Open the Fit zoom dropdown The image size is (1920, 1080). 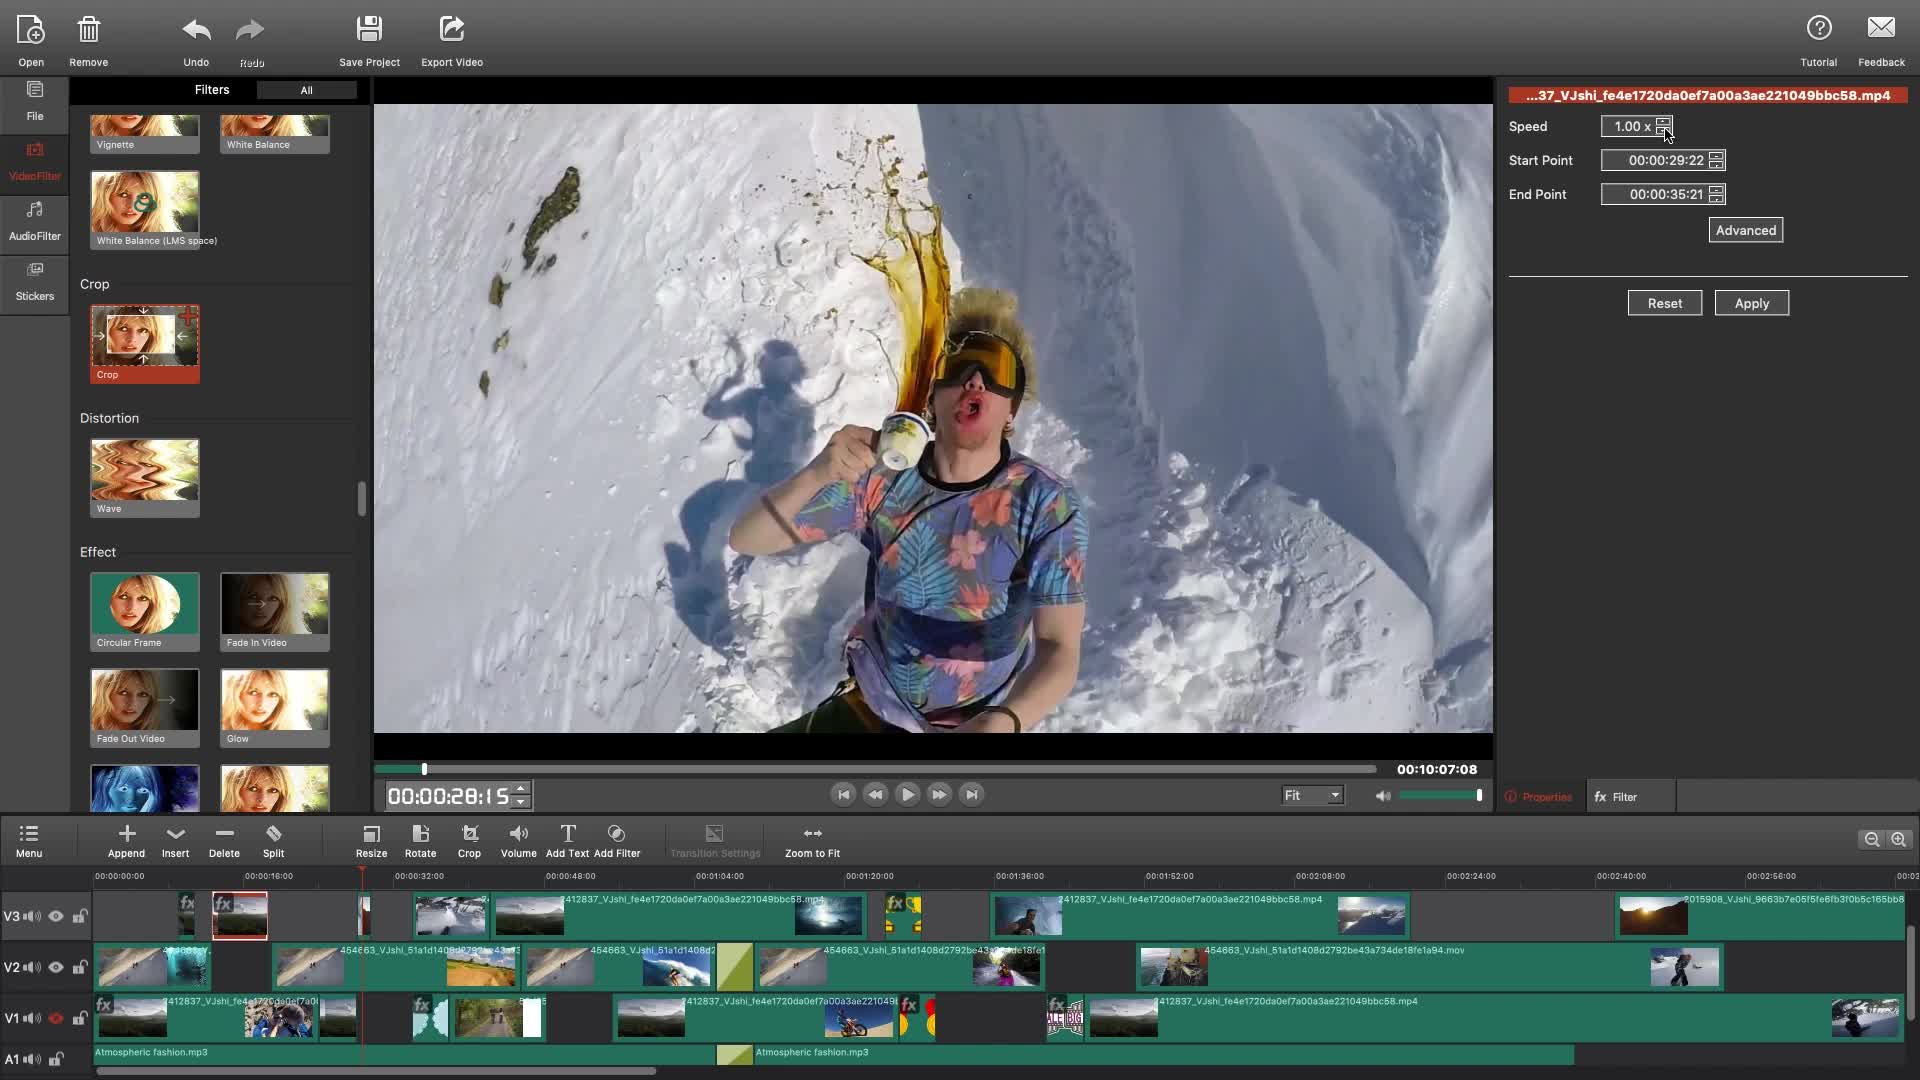(x=1312, y=795)
